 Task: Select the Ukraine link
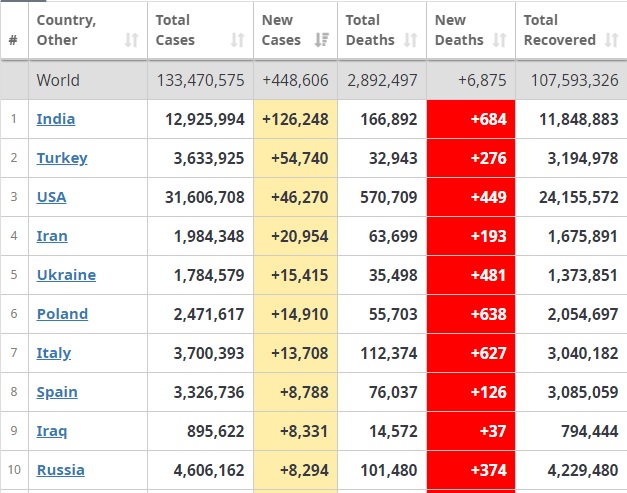[x=66, y=275]
